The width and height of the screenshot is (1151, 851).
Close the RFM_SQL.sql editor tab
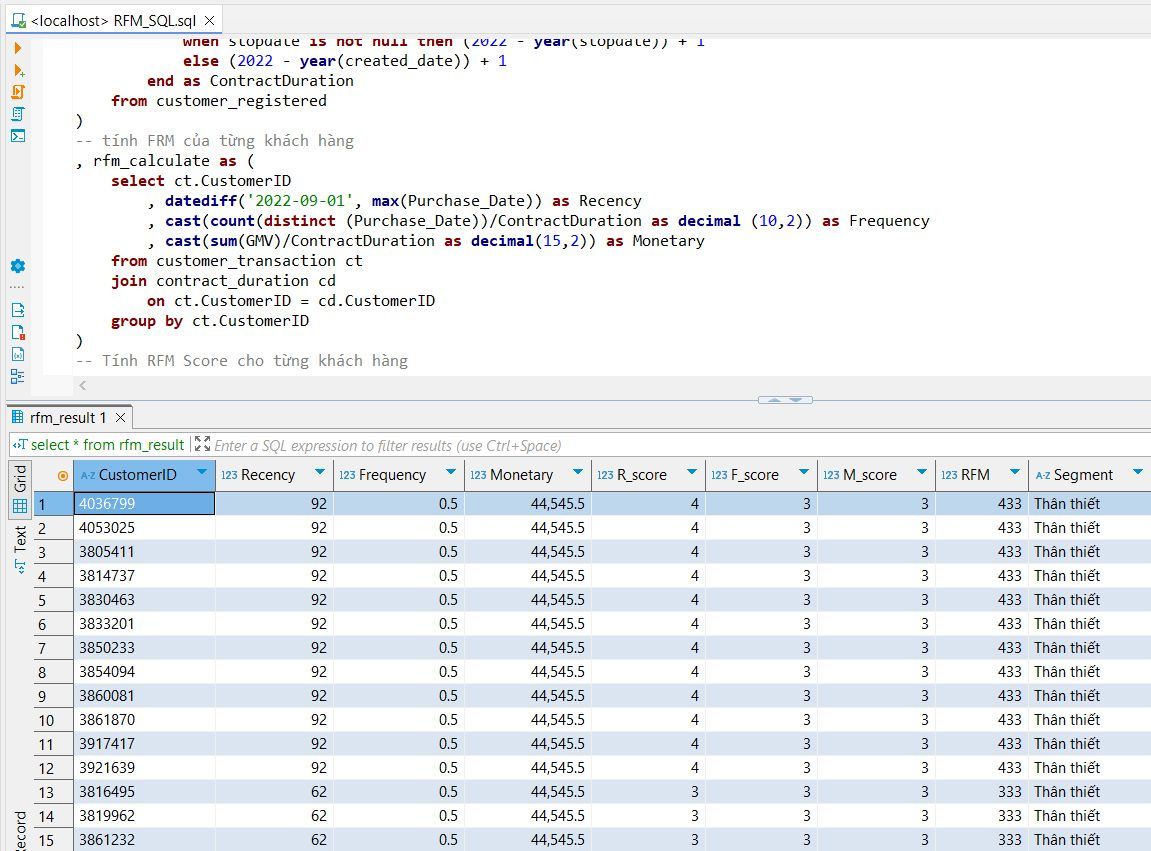point(209,21)
